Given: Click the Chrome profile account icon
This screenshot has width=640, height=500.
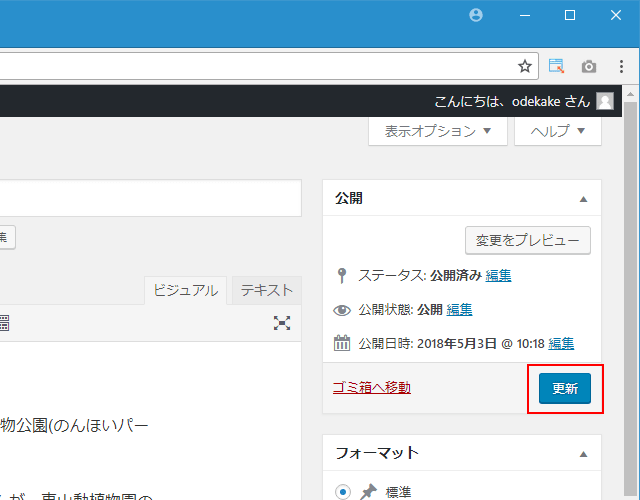Looking at the screenshot, I should pos(475,15).
